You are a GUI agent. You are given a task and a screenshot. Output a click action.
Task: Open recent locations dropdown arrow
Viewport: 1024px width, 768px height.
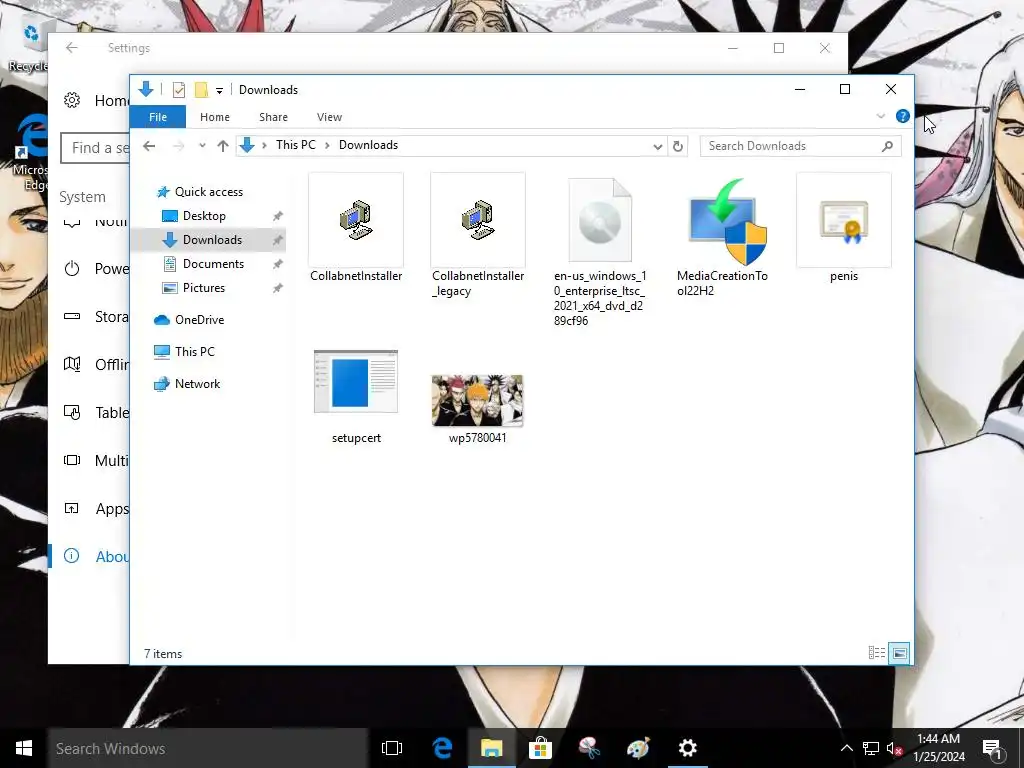(202, 146)
